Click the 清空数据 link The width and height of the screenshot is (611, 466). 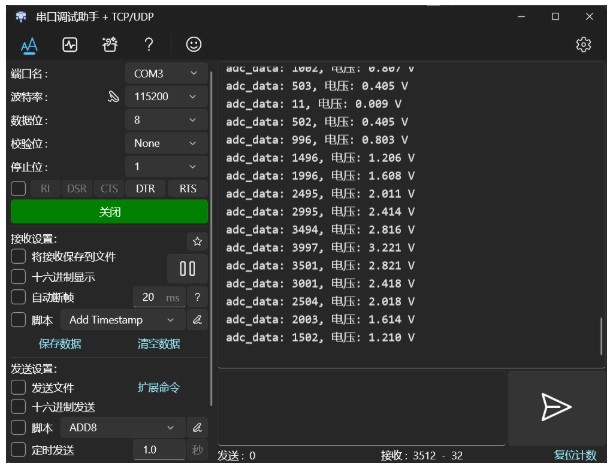[158, 344]
